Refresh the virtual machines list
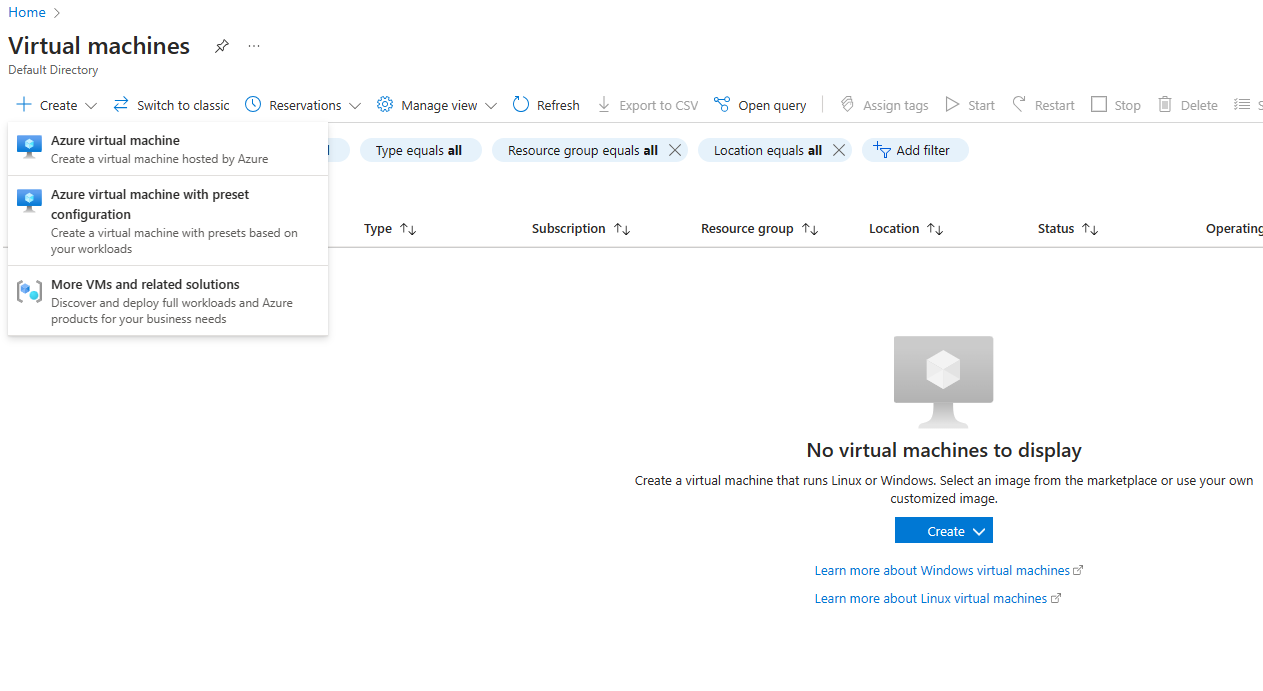The image size is (1263, 691). [x=545, y=104]
